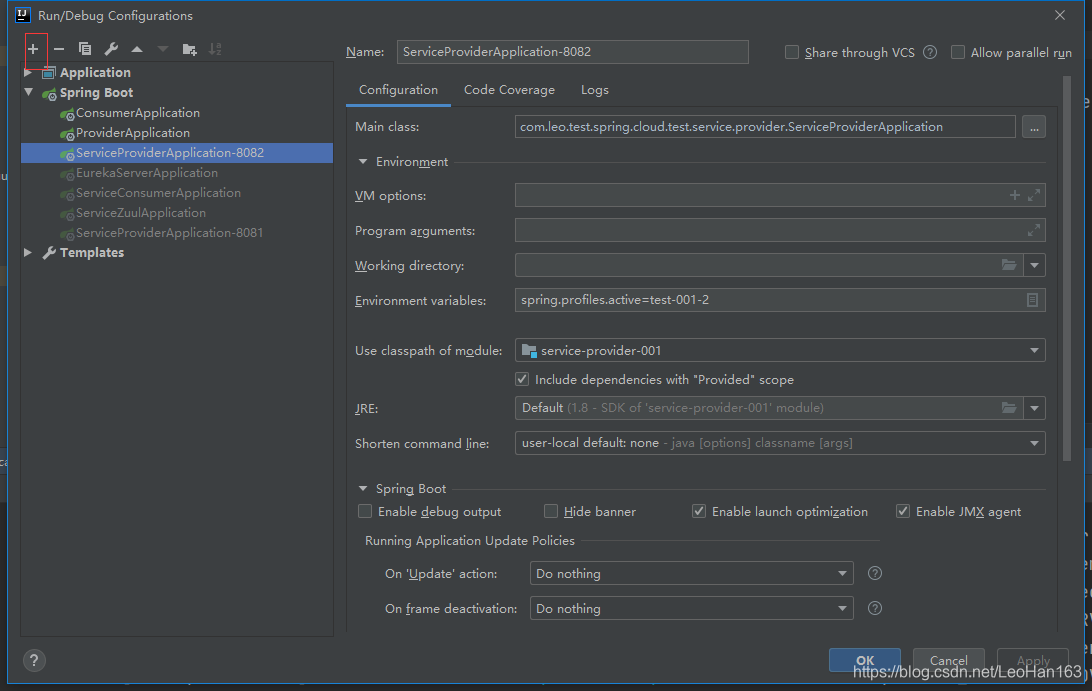Screen dimensions: 1092x691
Task: Select ConsumerApplication configuration
Action: 138,113
